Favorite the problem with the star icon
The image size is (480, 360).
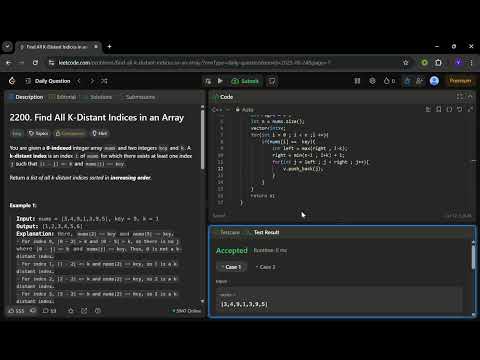click(x=71, y=311)
